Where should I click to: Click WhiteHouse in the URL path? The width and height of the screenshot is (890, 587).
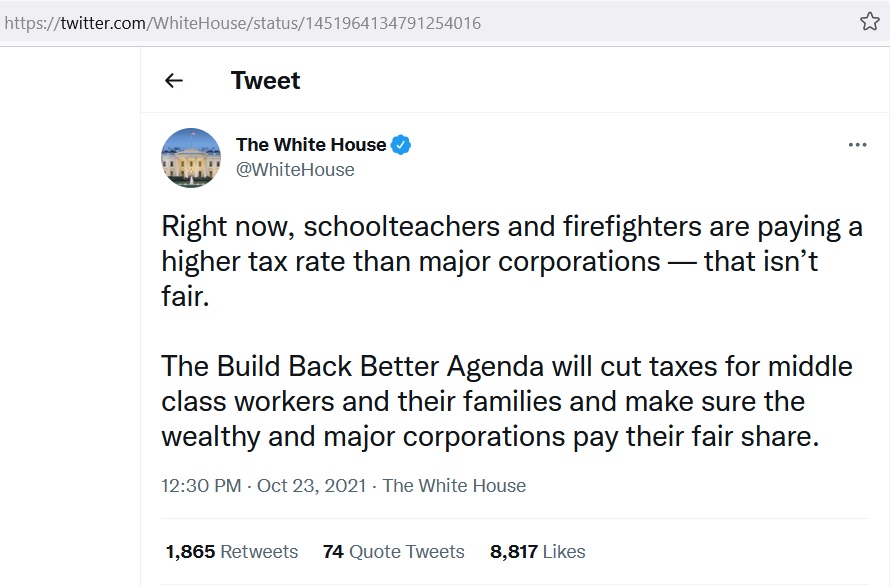[200, 22]
